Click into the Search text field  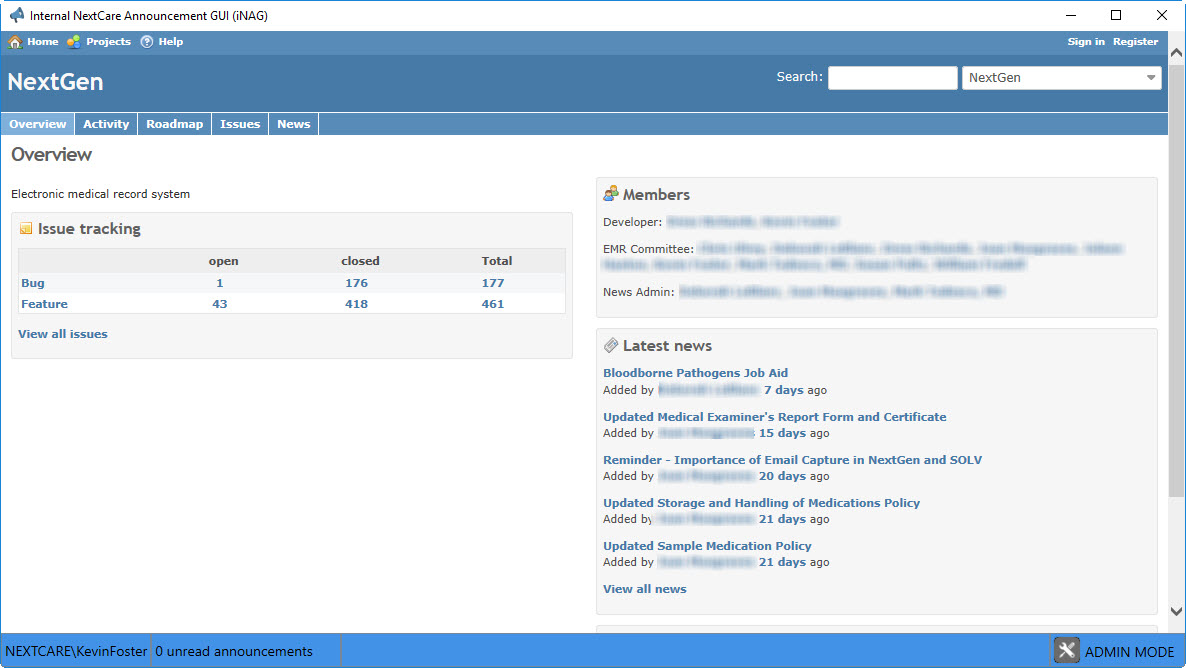pyautogui.click(x=892, y=78)
